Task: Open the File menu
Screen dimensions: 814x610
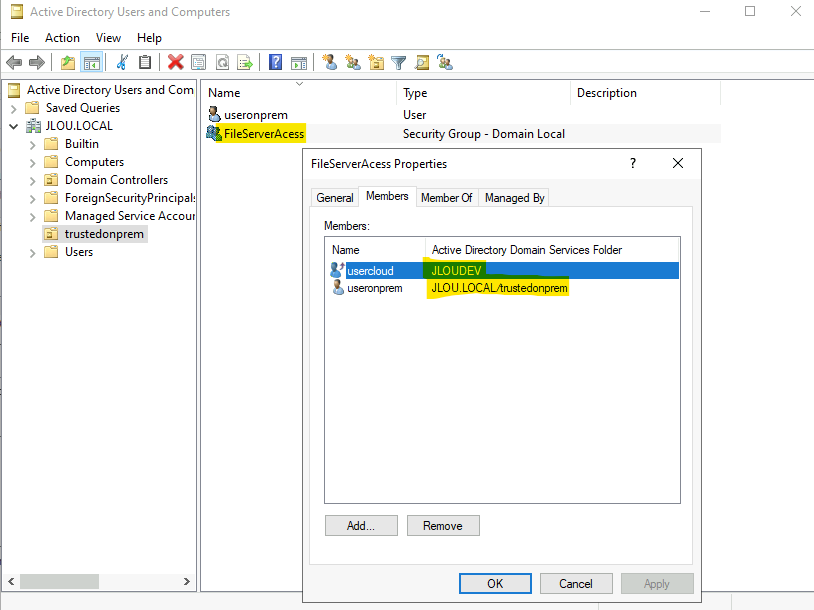Action: click(20, 38)
